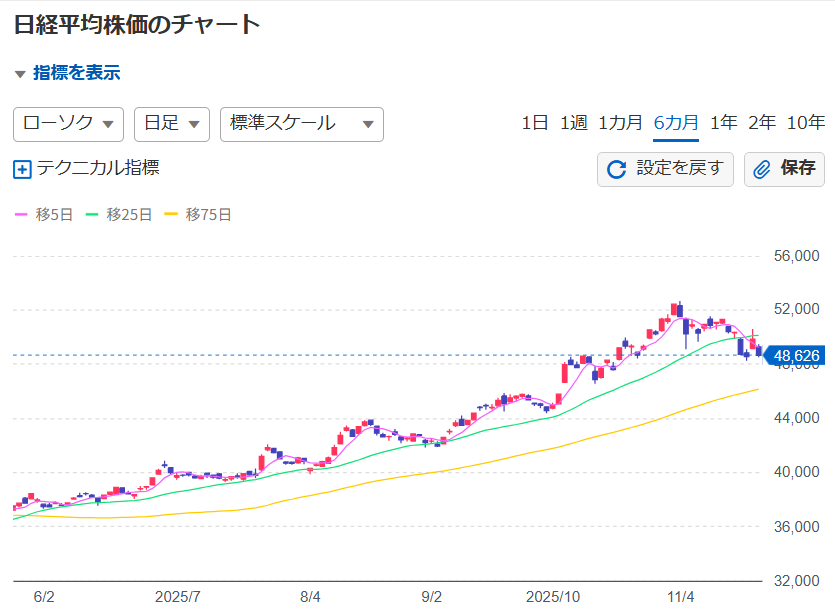Select the 2年 time range
Image resolution: width=835 pixels, height=610 pixels.
(762, 123)
